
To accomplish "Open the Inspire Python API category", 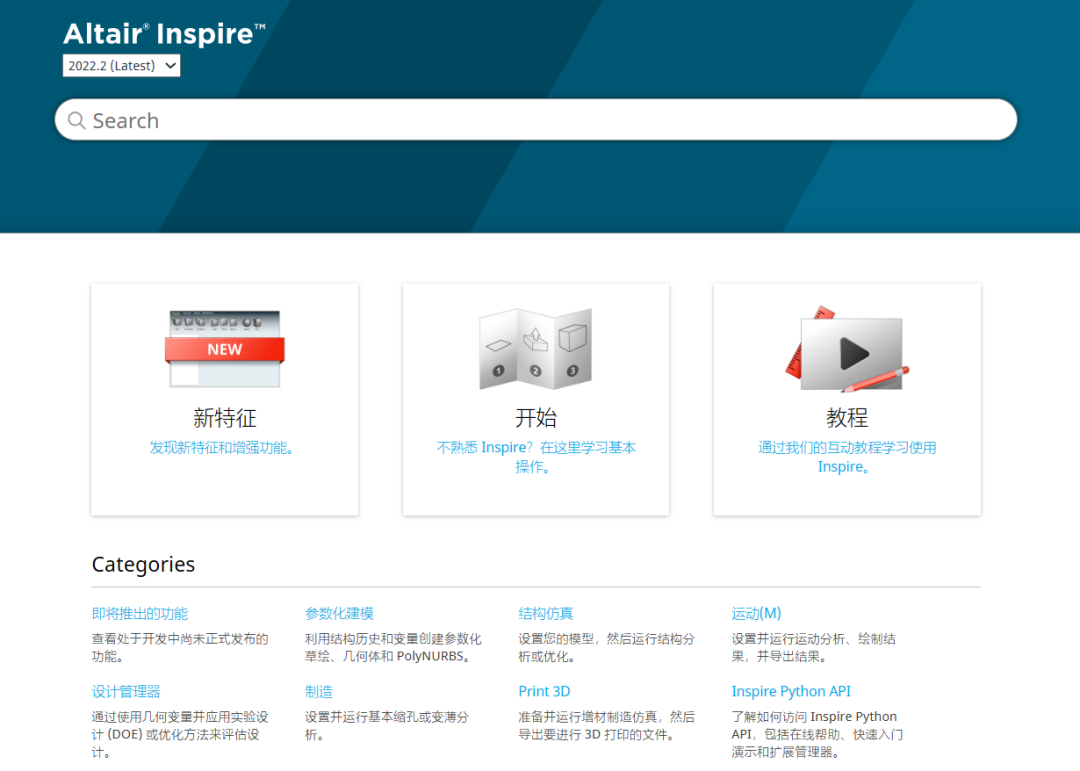I will pyautogui.click(x=791, y=691).
